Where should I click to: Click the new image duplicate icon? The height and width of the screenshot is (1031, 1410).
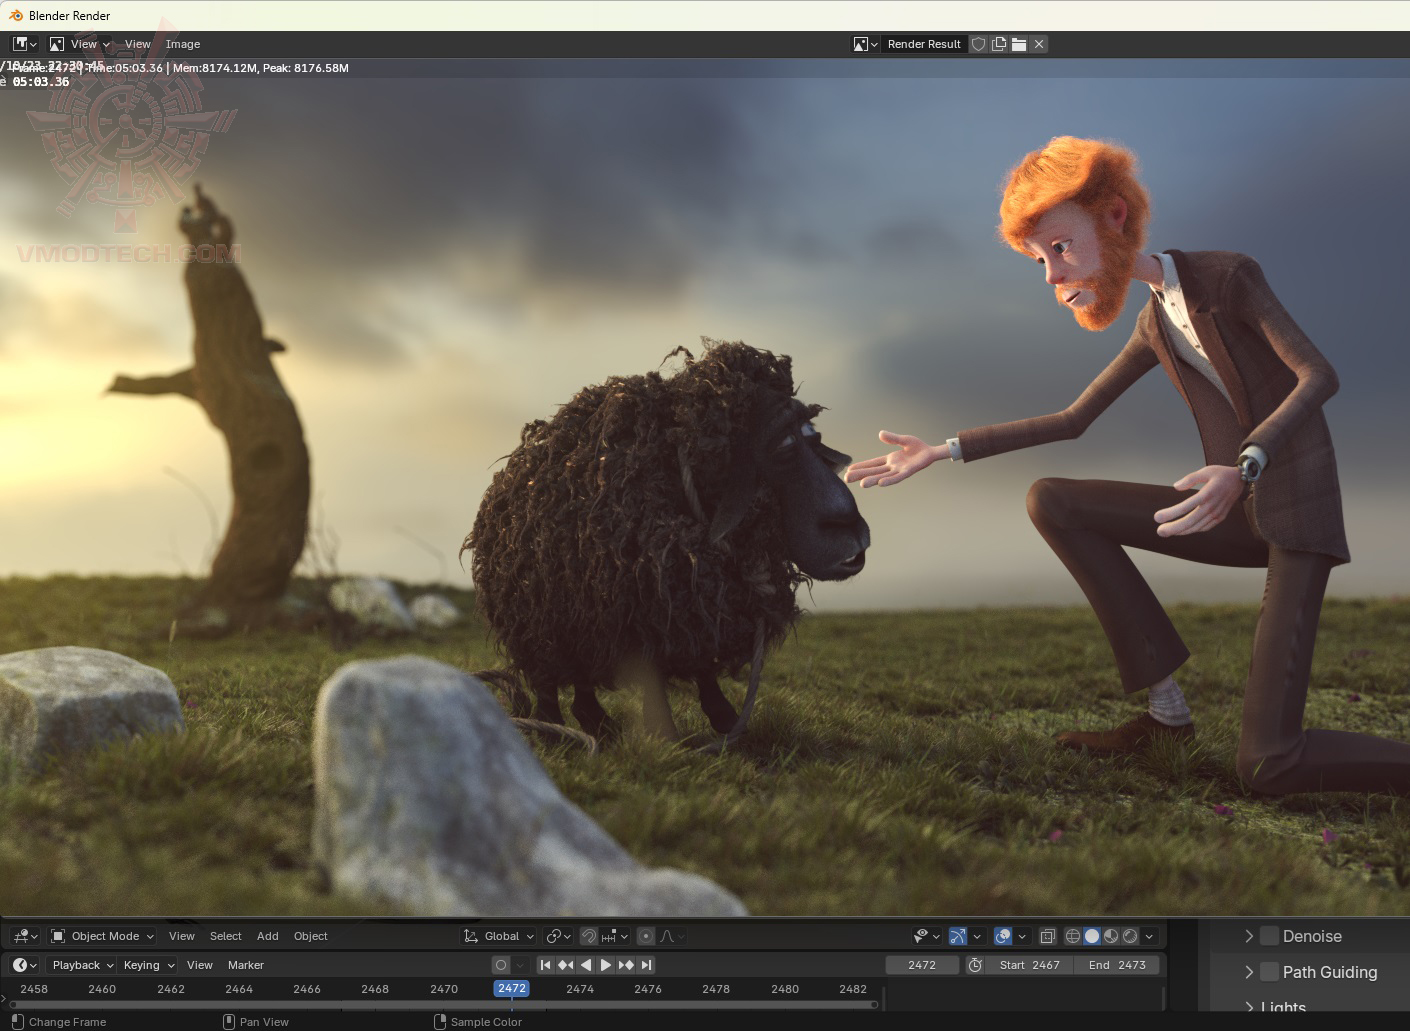click(999, 44)
